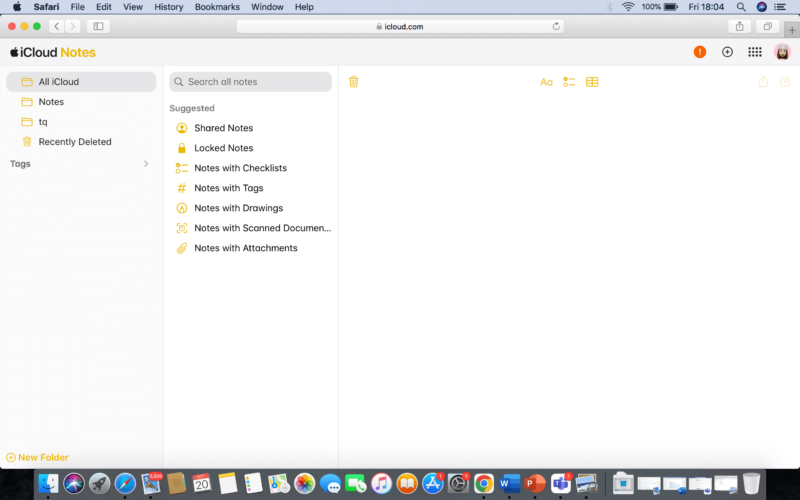The width and height of the screenshot is (800, 500).
Task: Open Launchpad rocket in the Dock
Action: 99,483
